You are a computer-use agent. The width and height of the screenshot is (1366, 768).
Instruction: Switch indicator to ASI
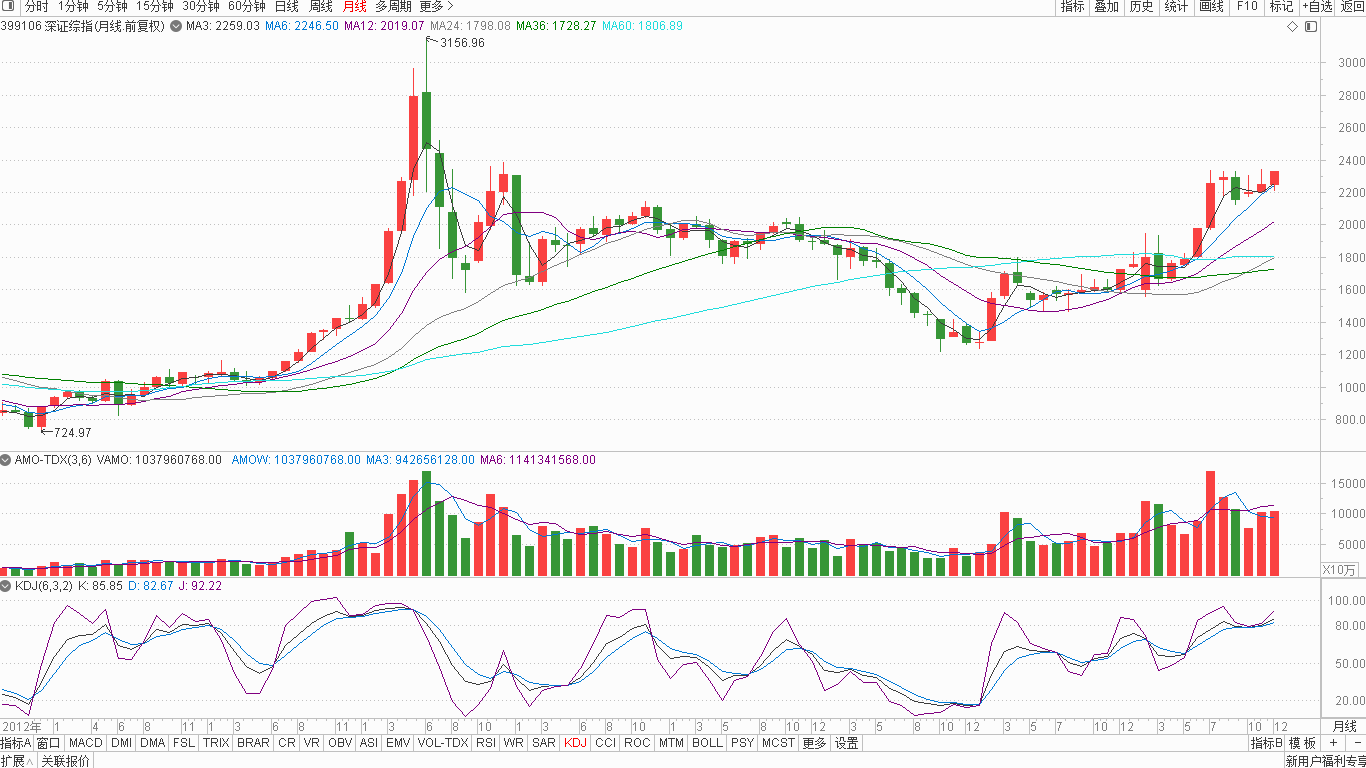coord(369,743)
